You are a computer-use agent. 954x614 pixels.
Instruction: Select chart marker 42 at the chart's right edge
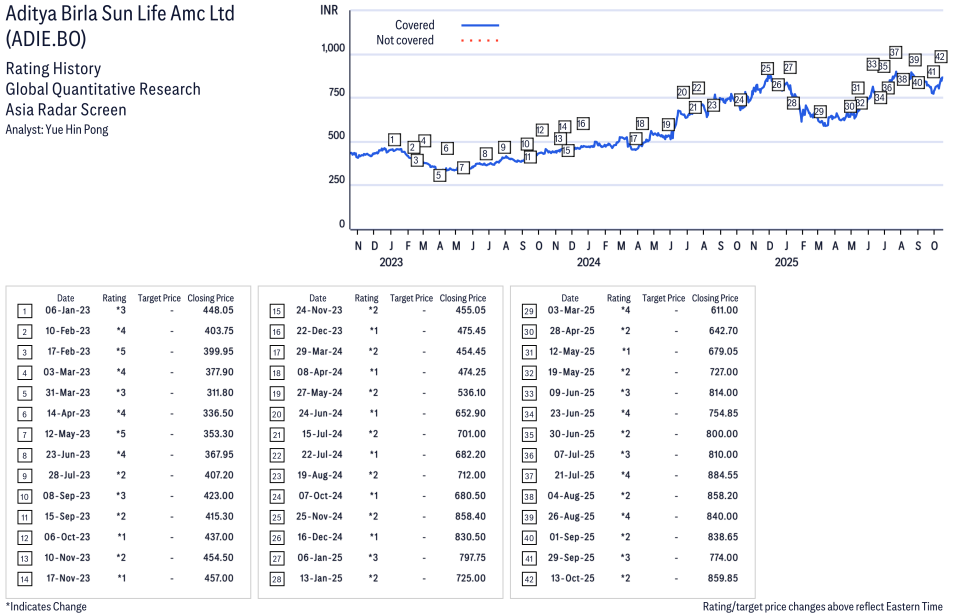[x=940, y=57]
